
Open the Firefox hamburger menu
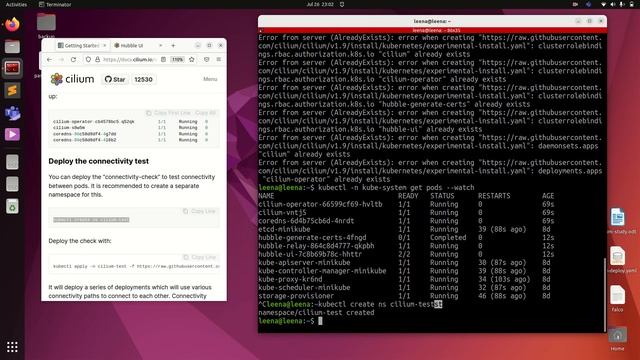(x=219, y=60)
